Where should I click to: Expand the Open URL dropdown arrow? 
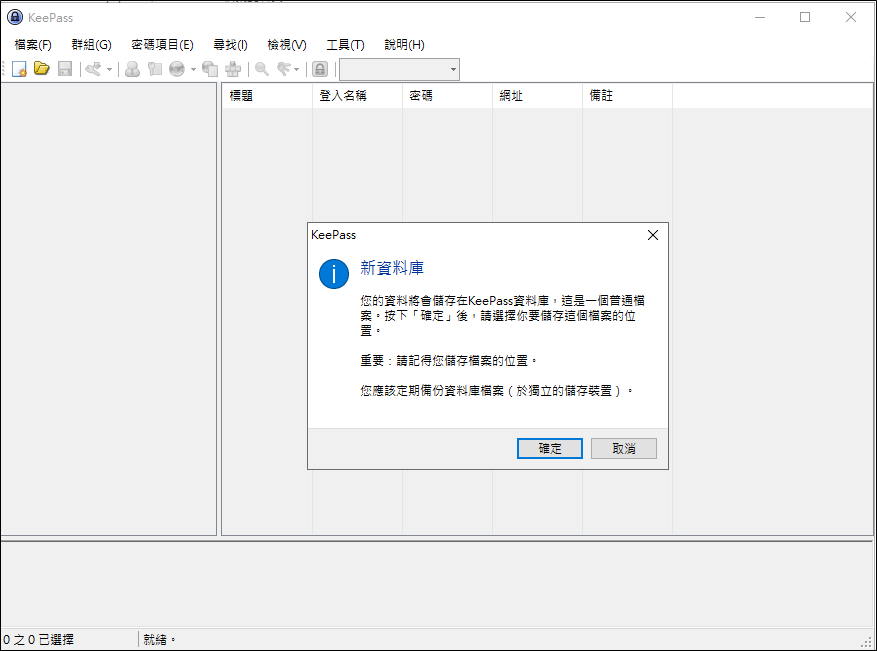(193, 69)
